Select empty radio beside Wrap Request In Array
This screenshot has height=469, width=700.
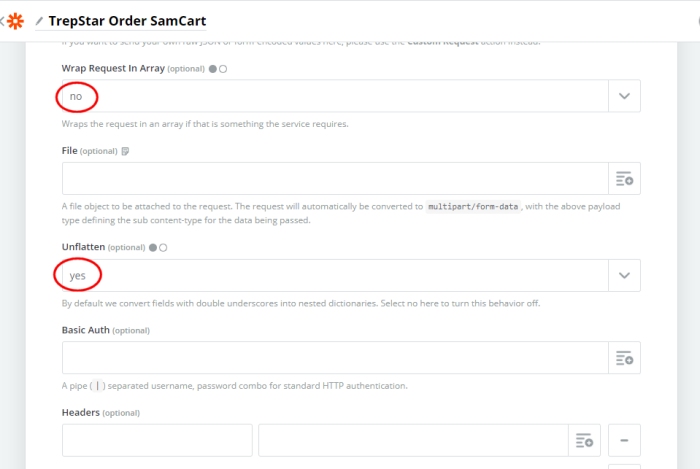tap(223, 69)
